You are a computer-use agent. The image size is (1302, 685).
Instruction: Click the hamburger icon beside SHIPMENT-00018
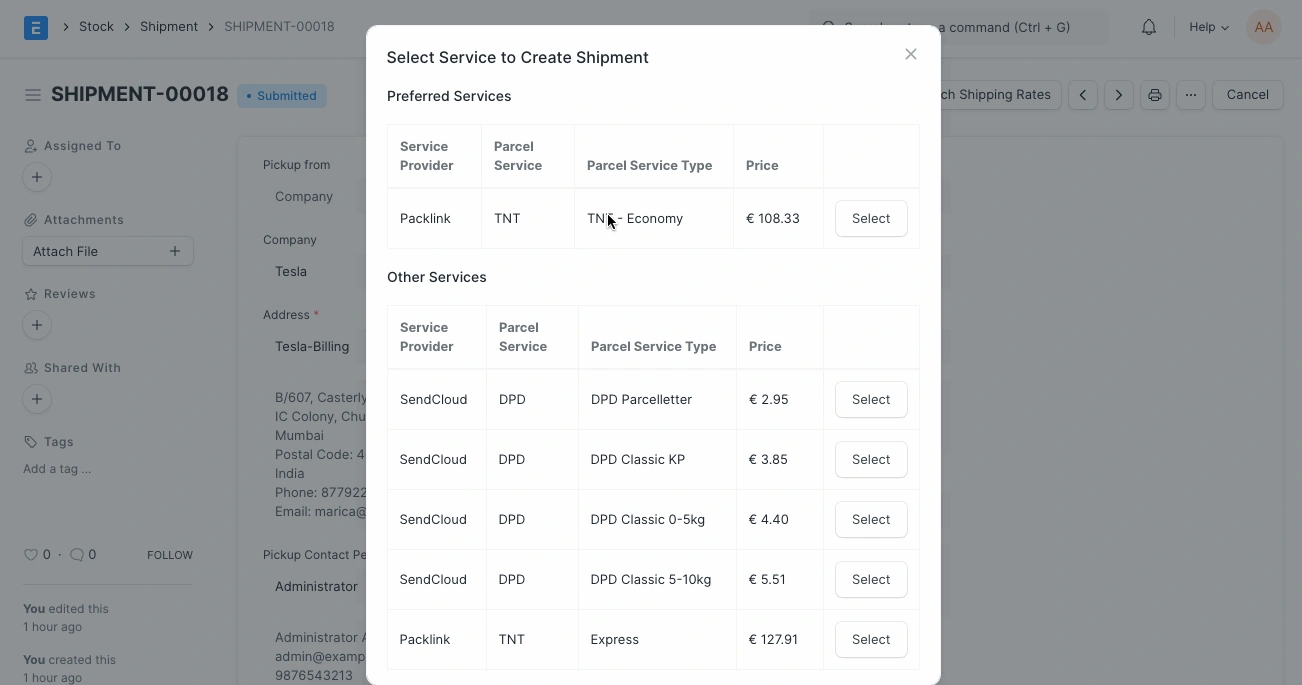point(33,94)
